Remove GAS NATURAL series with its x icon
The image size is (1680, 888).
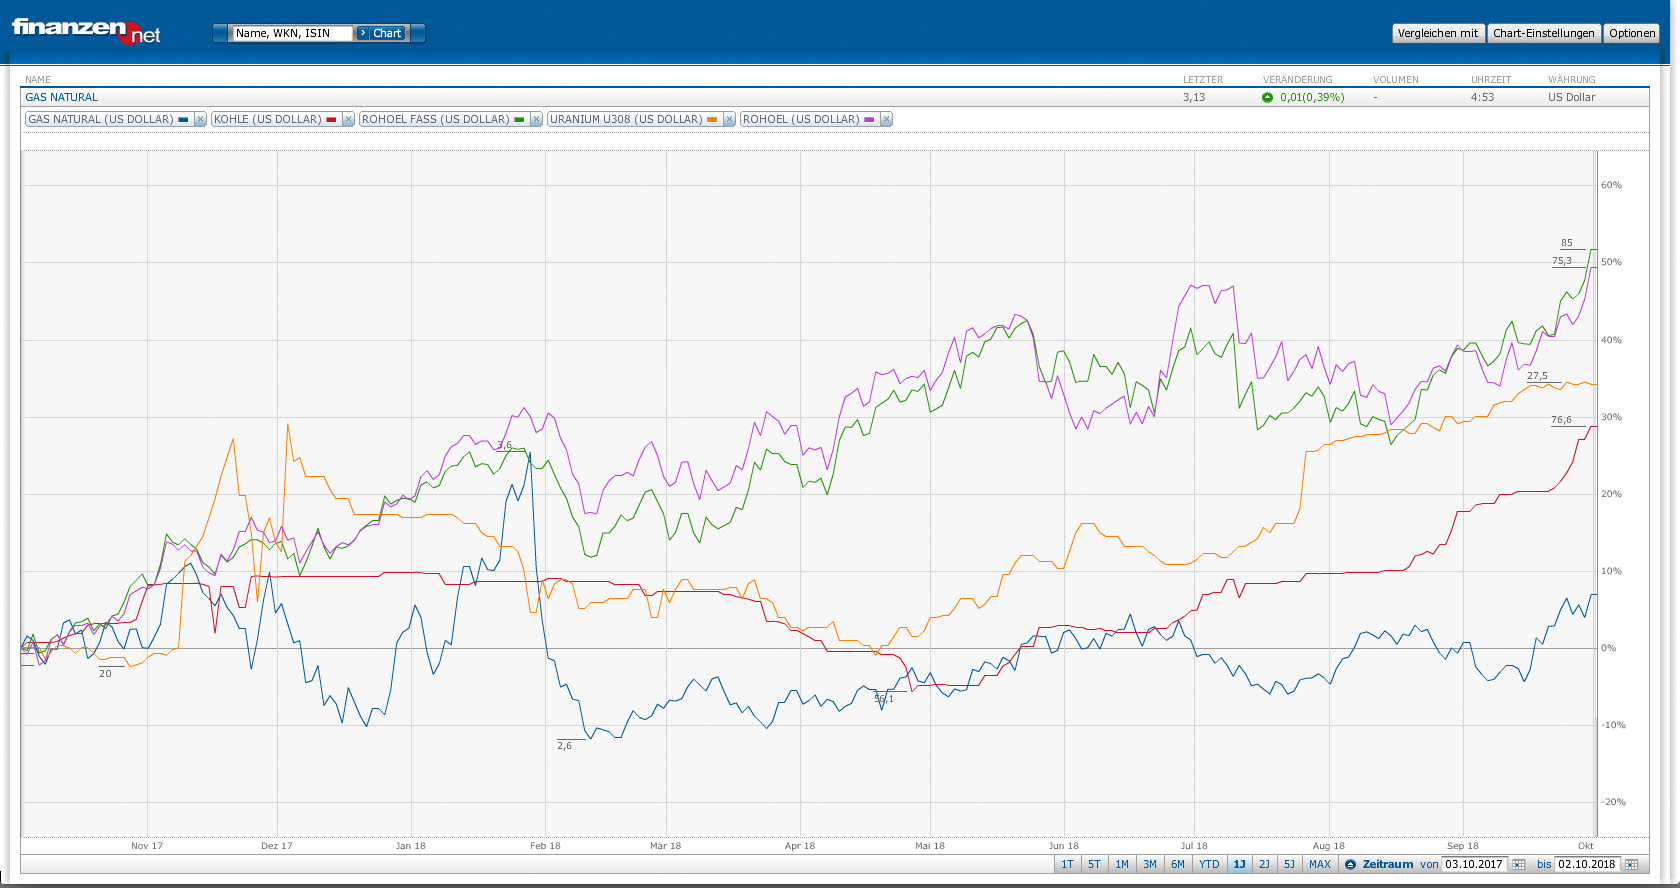[200, 119]
